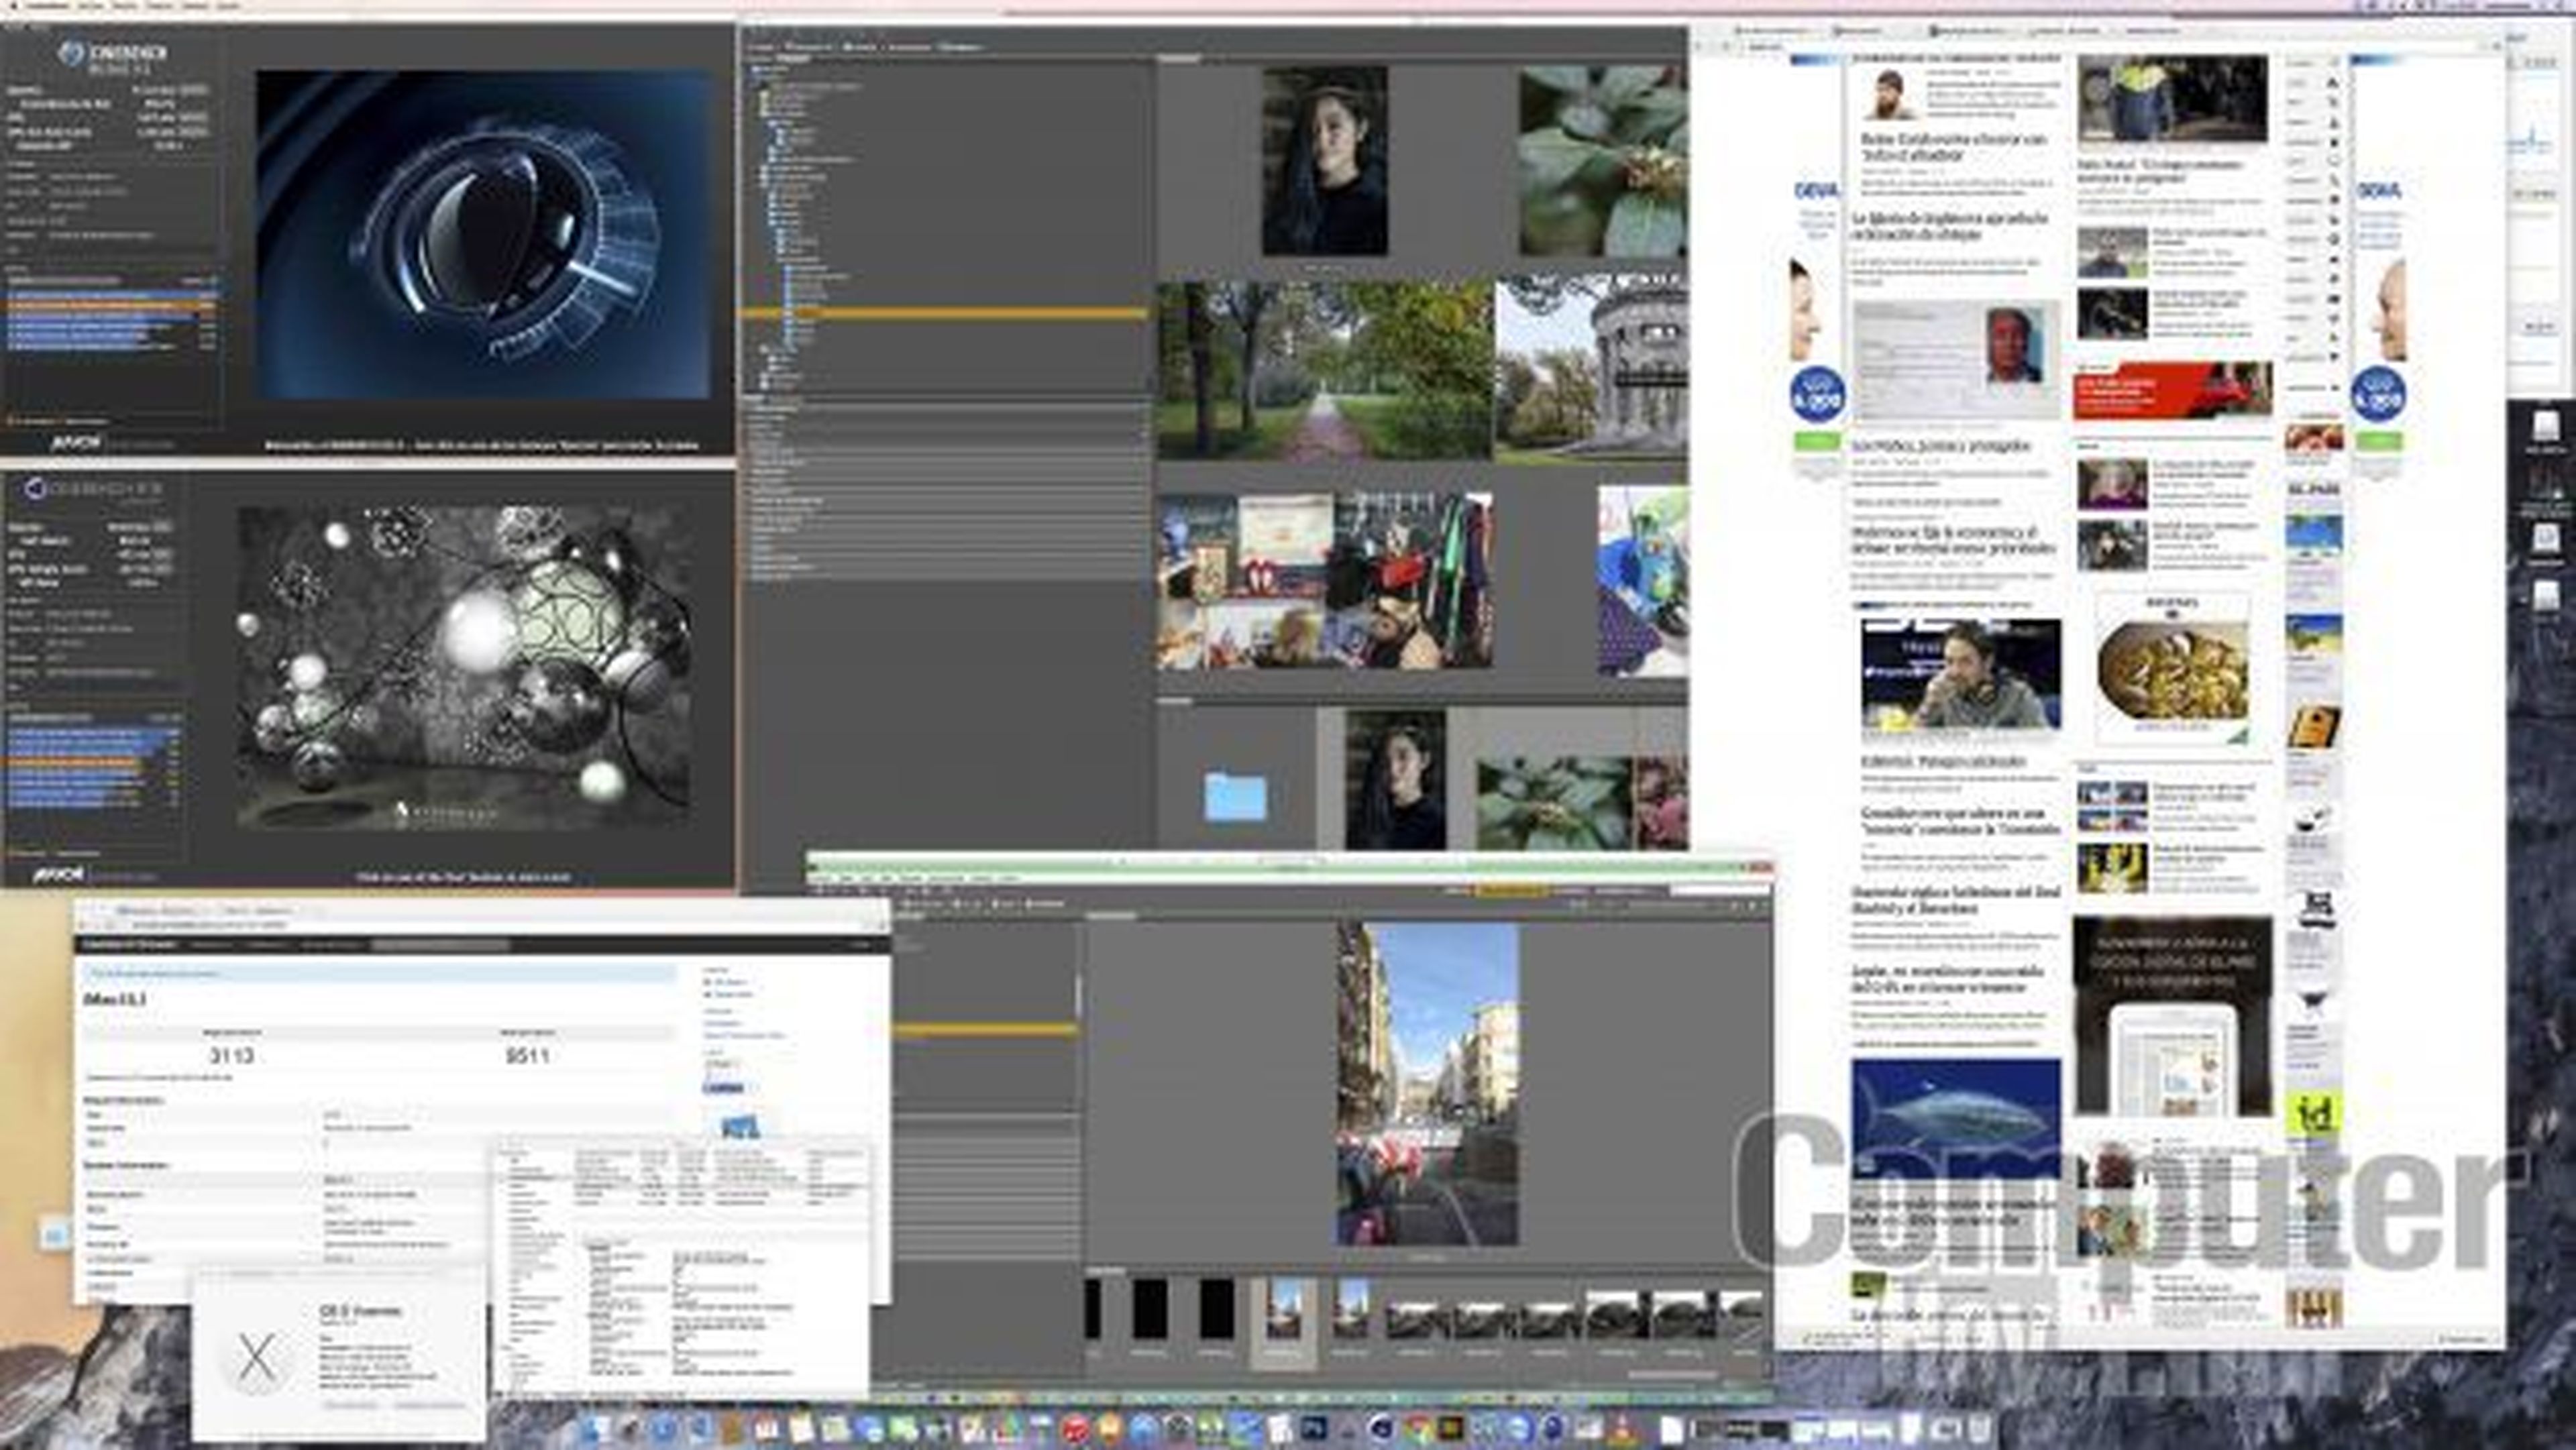The height and width of the screenshot is (1450, 2576).
Task: Open Cinema 4D from the Dock
Action: click(1381, 1430)
